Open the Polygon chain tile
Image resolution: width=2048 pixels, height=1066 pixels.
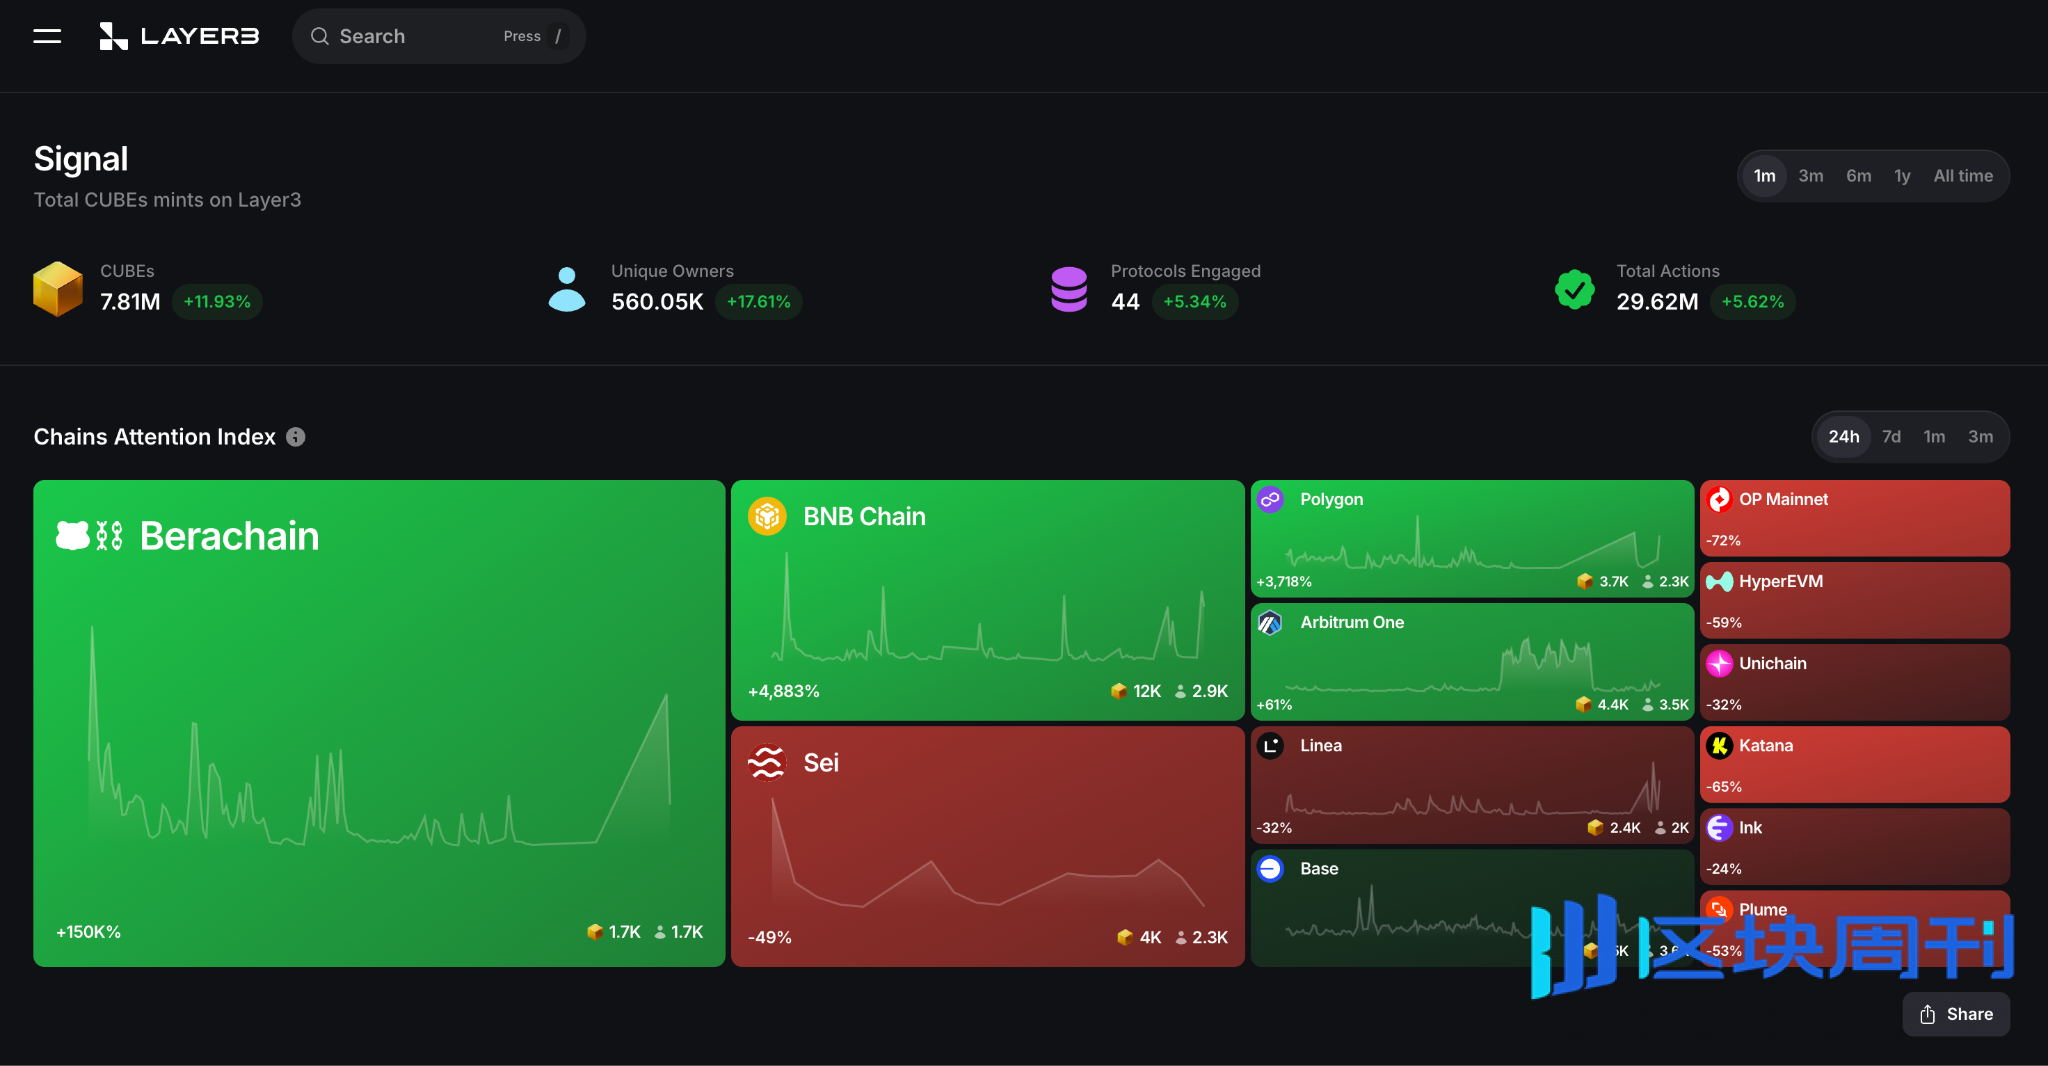tap(1472, 539)
